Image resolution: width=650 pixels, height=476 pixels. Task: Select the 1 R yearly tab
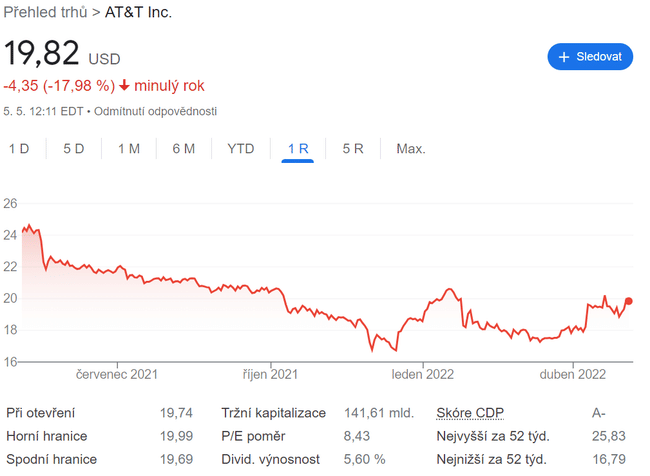click(298, 149)
